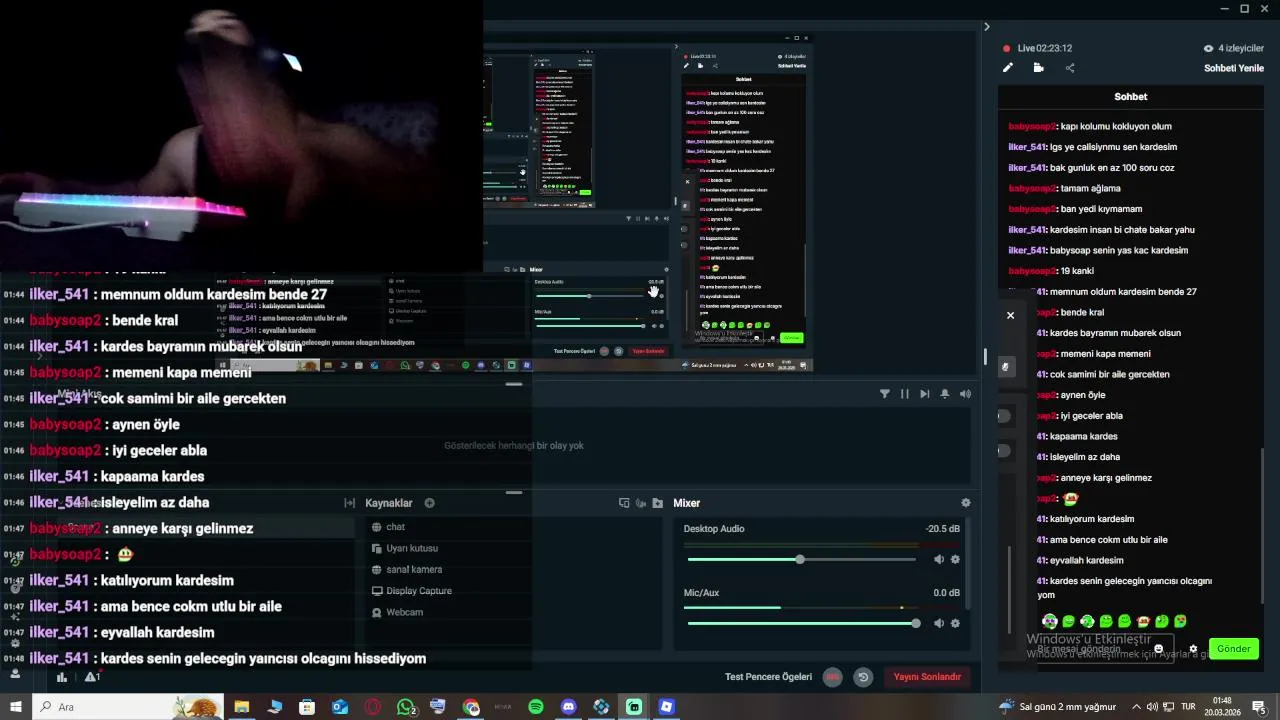
Task: Mute event notifications with the bell icon
Action: [945, 394]
